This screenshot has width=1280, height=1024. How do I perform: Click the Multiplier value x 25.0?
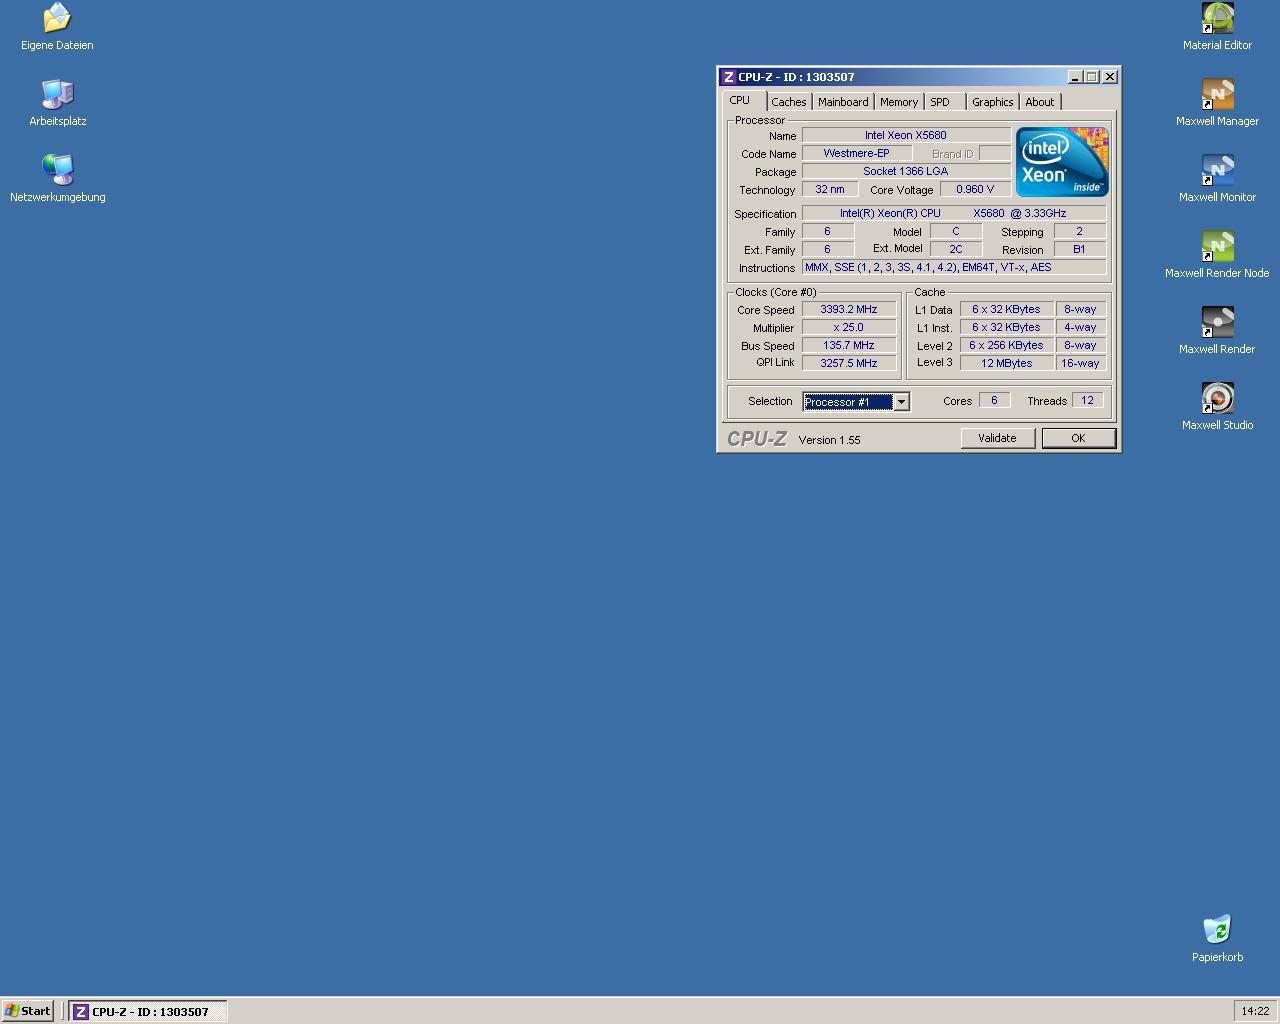point(849,327)
